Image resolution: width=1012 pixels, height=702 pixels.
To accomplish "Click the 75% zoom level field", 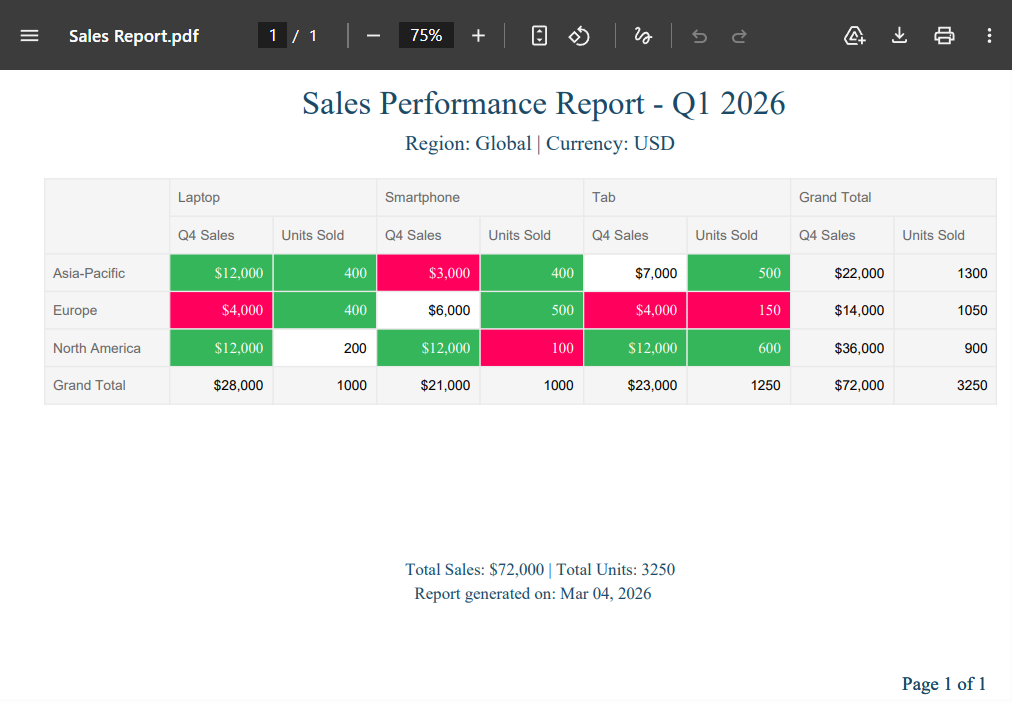I will 426,35.
